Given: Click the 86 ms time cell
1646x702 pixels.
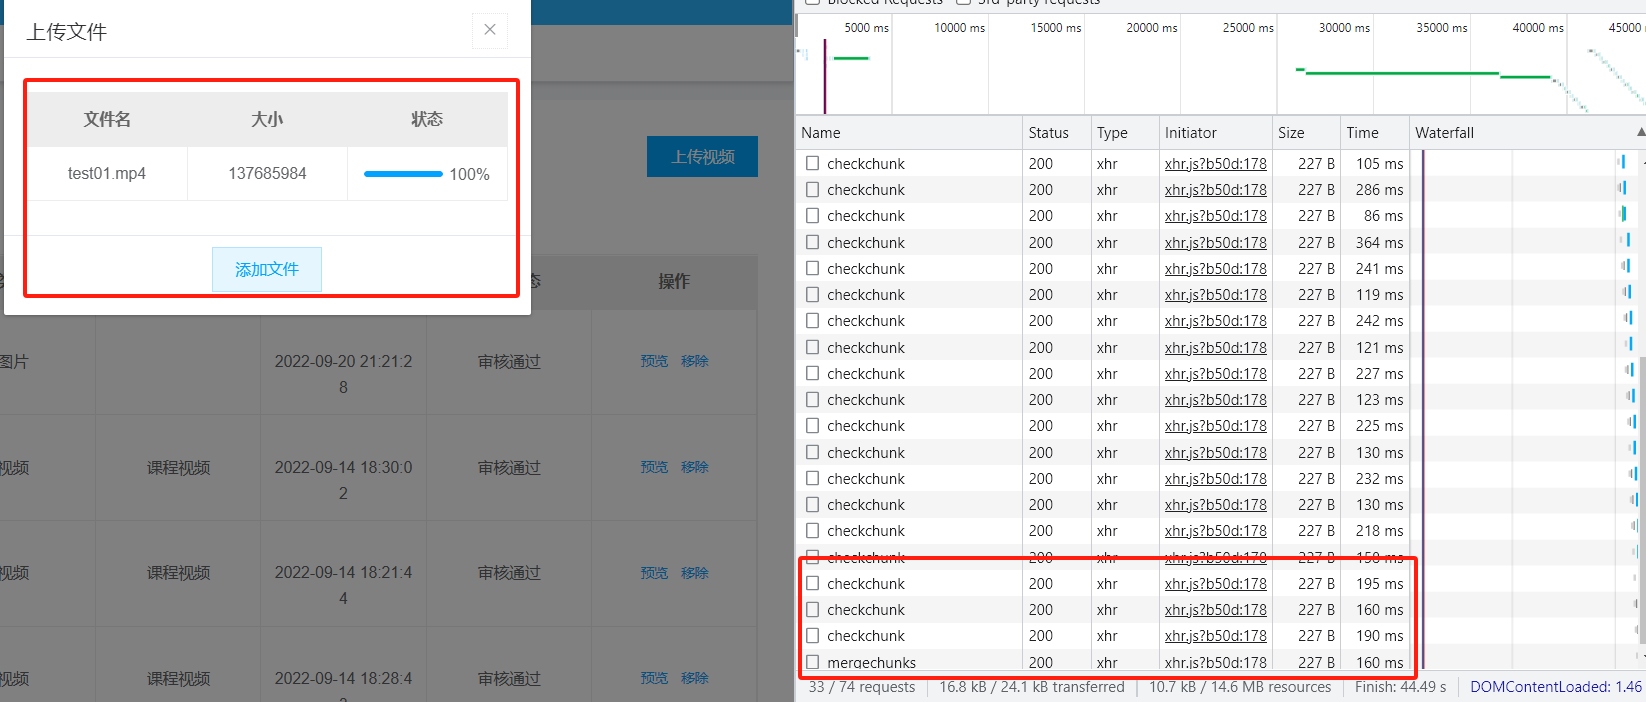Looking at the screenshot, I should click(1383, 215).
